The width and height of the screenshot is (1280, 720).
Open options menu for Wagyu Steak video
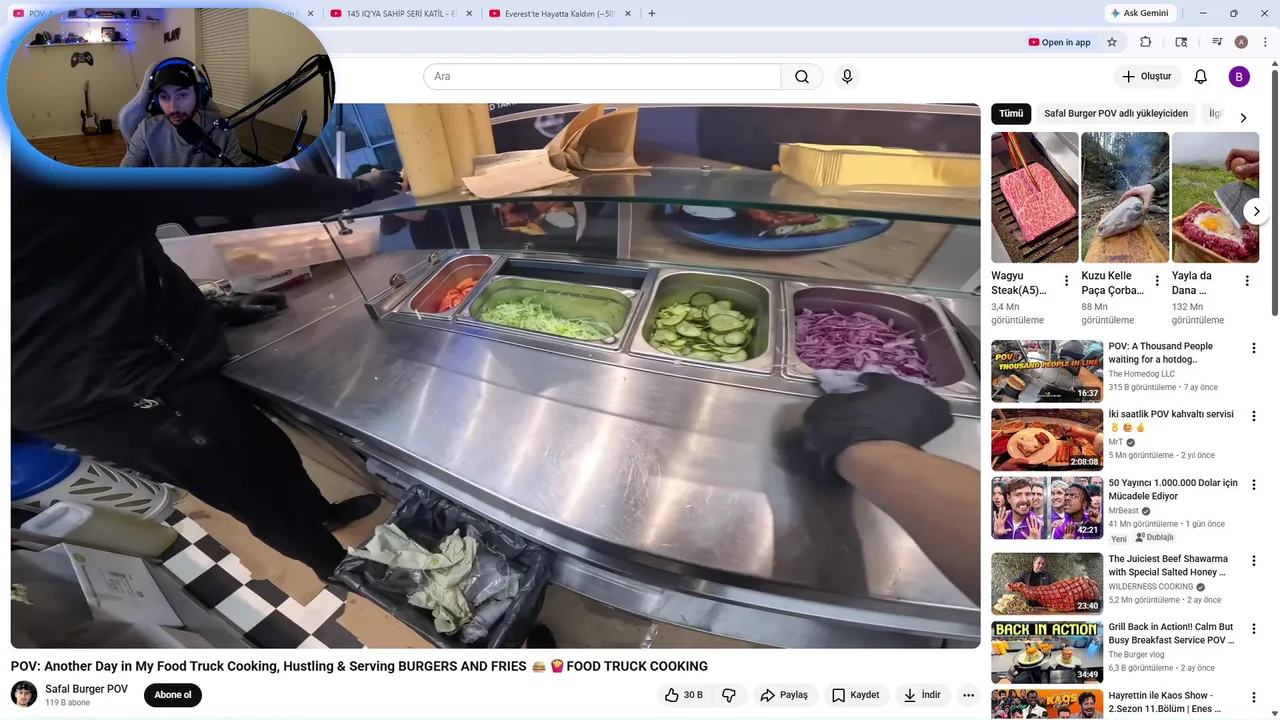click(1066, 281)
